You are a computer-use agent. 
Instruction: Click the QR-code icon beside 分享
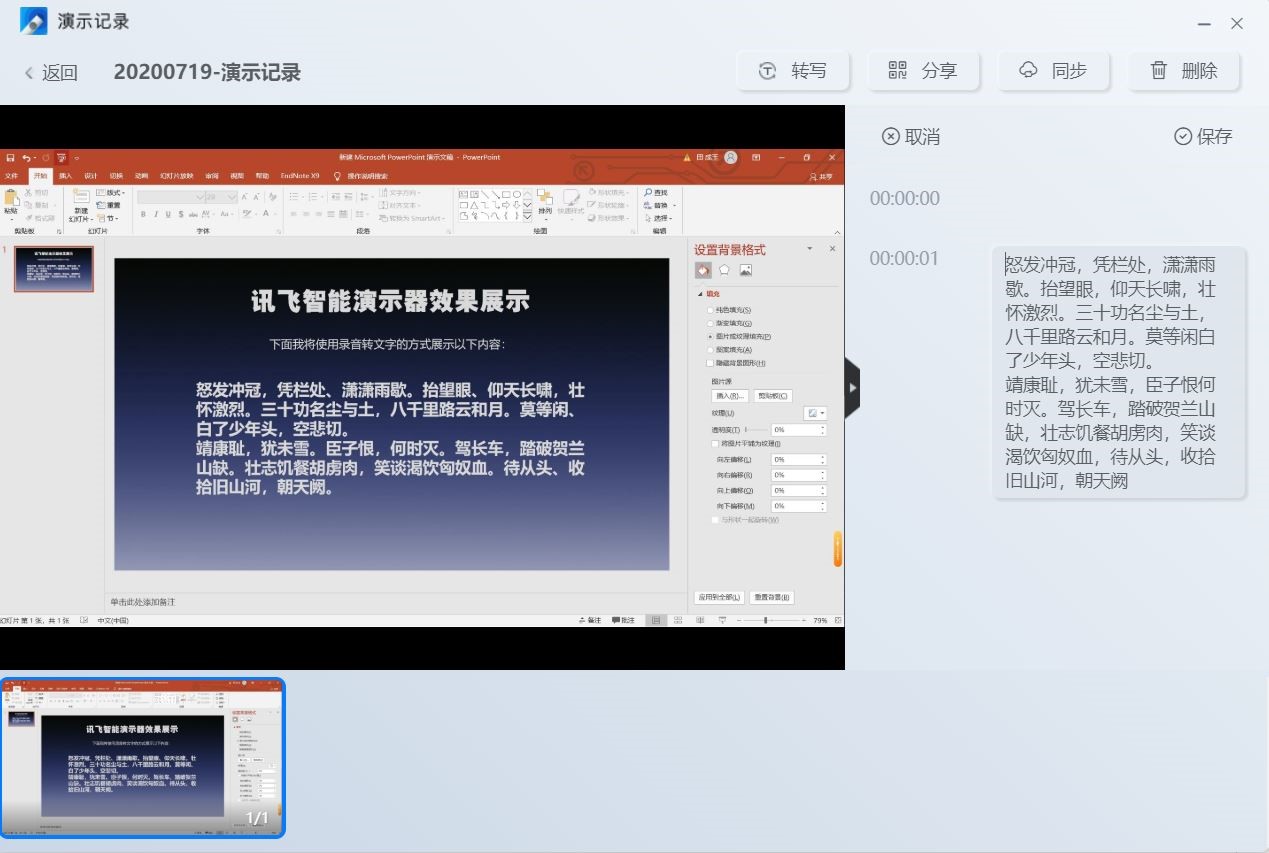tap(897, 70)
